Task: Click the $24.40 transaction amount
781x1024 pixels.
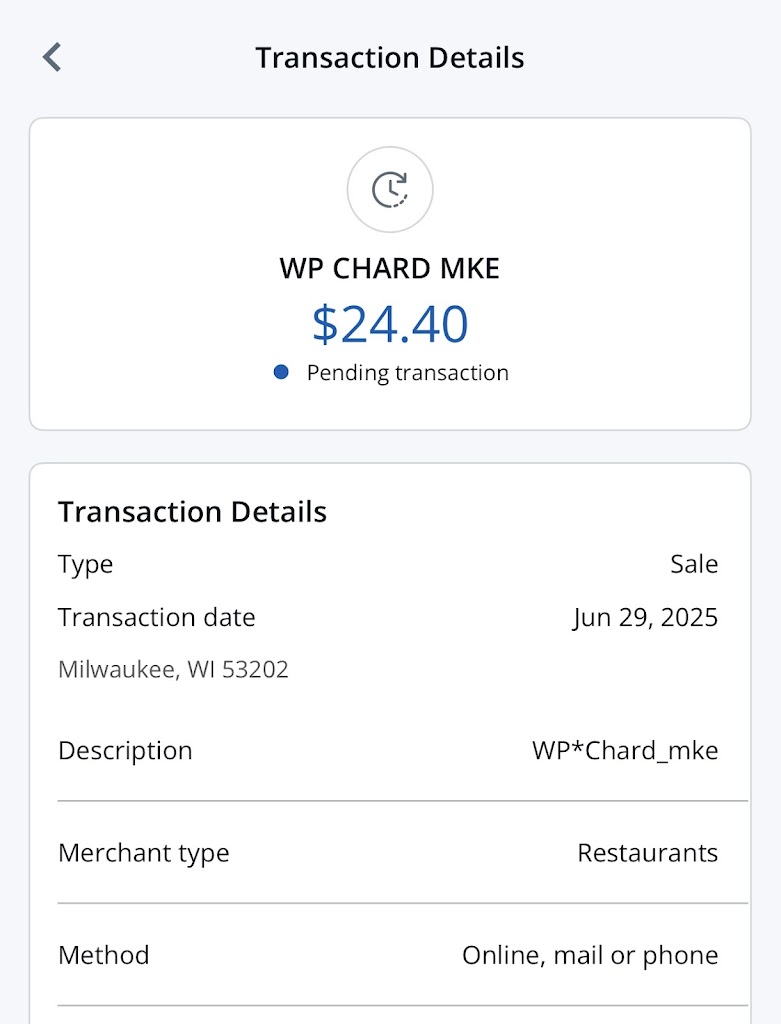Action: [x=390, y=324]
